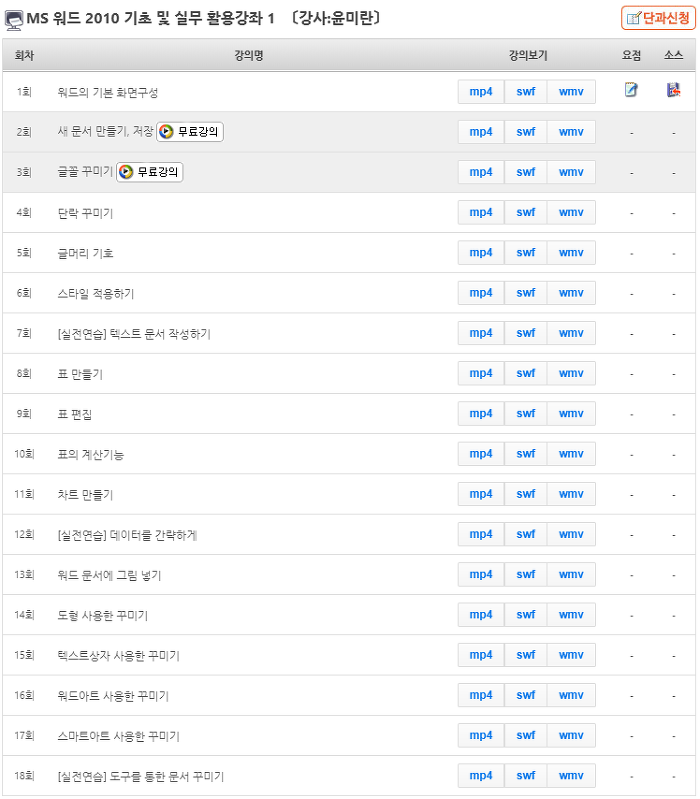This screenshot has width=700, height=799.
Task: Play mp4 for 글머리 기호
Action: [481, 253]
